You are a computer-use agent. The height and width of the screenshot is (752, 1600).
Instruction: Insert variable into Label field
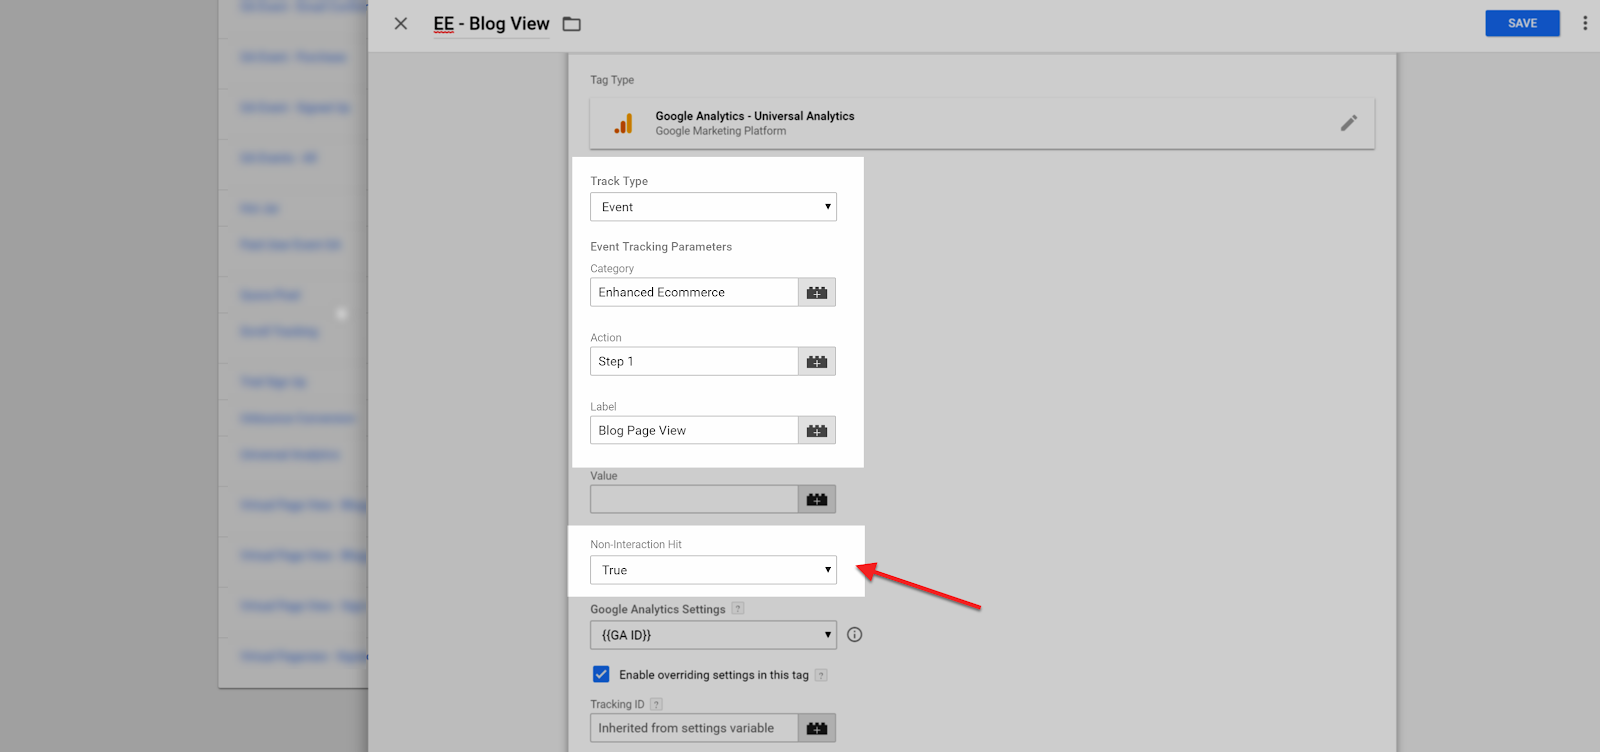pos(817,430)
